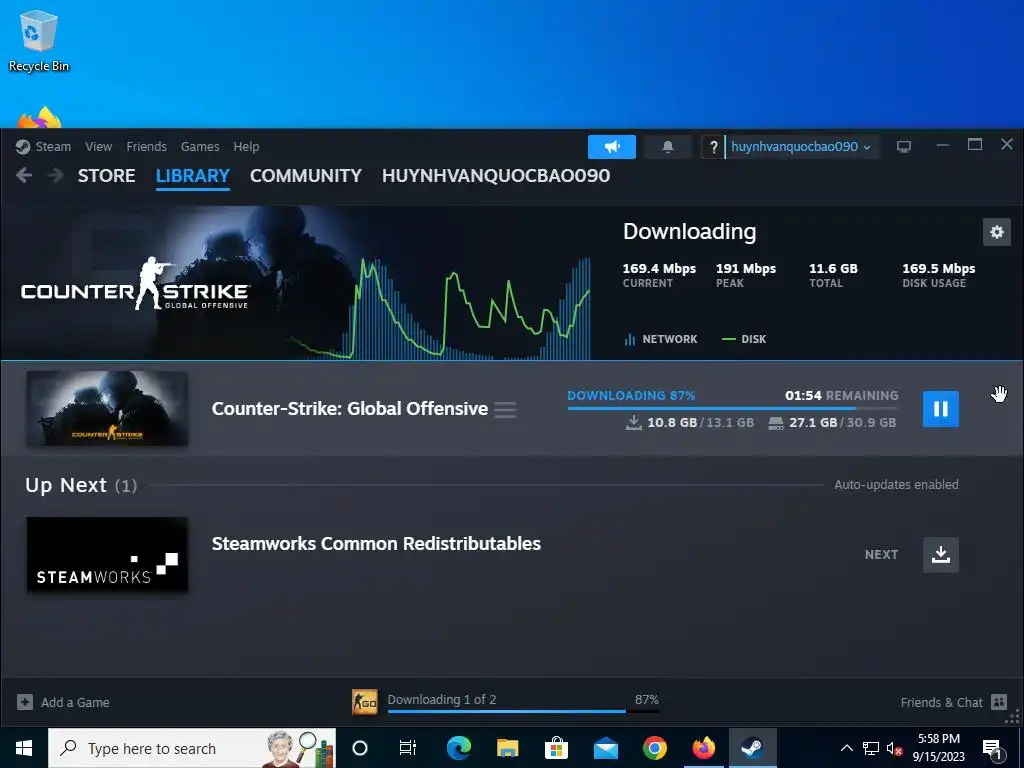
Task: Click the 191 Mbps PEAK stat
Action: coord(746,275)
